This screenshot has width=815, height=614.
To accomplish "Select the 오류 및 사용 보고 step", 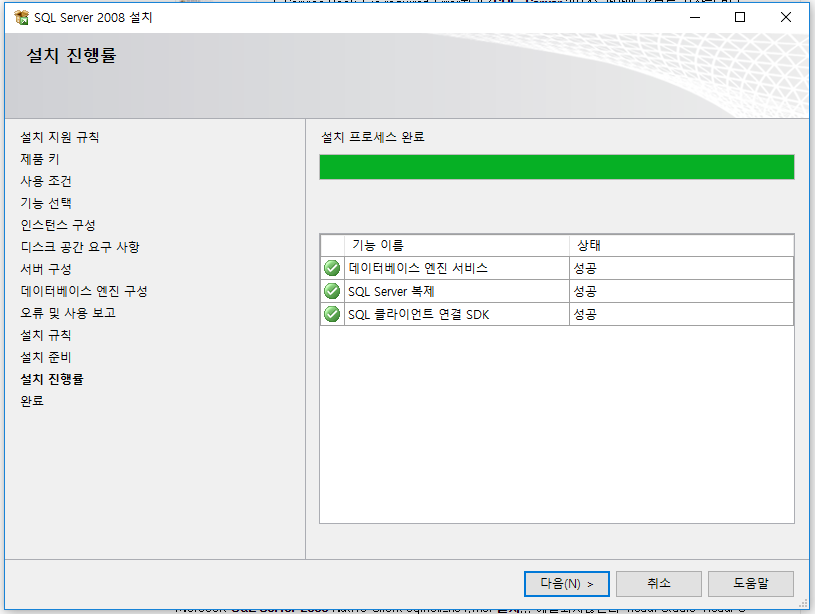I will 68,313.
